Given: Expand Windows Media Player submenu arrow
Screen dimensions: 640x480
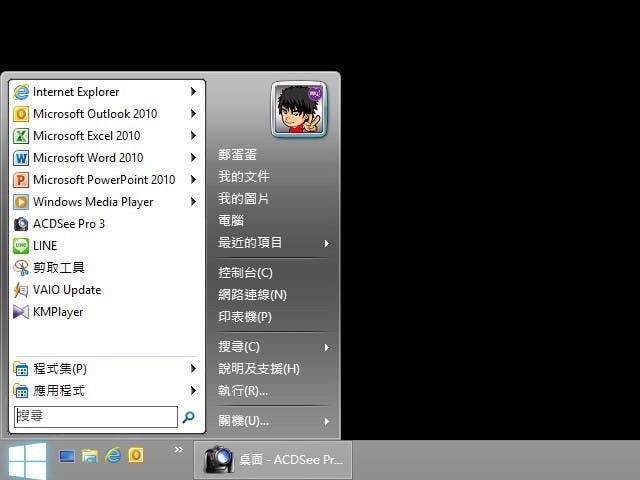Looking at the screenshot, I should pyautogui.click(x=193, y=202).
